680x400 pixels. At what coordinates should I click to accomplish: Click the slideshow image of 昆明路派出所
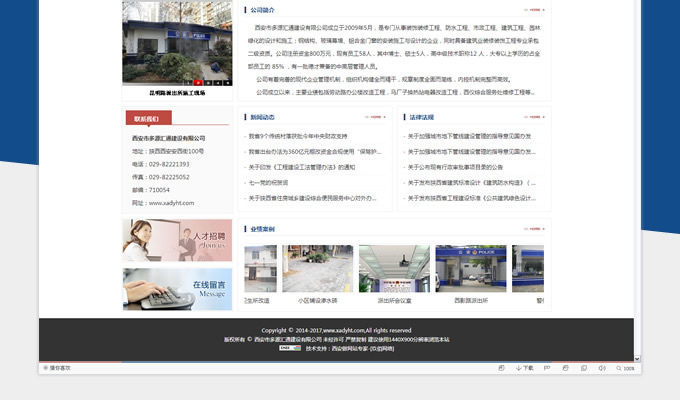177,40
